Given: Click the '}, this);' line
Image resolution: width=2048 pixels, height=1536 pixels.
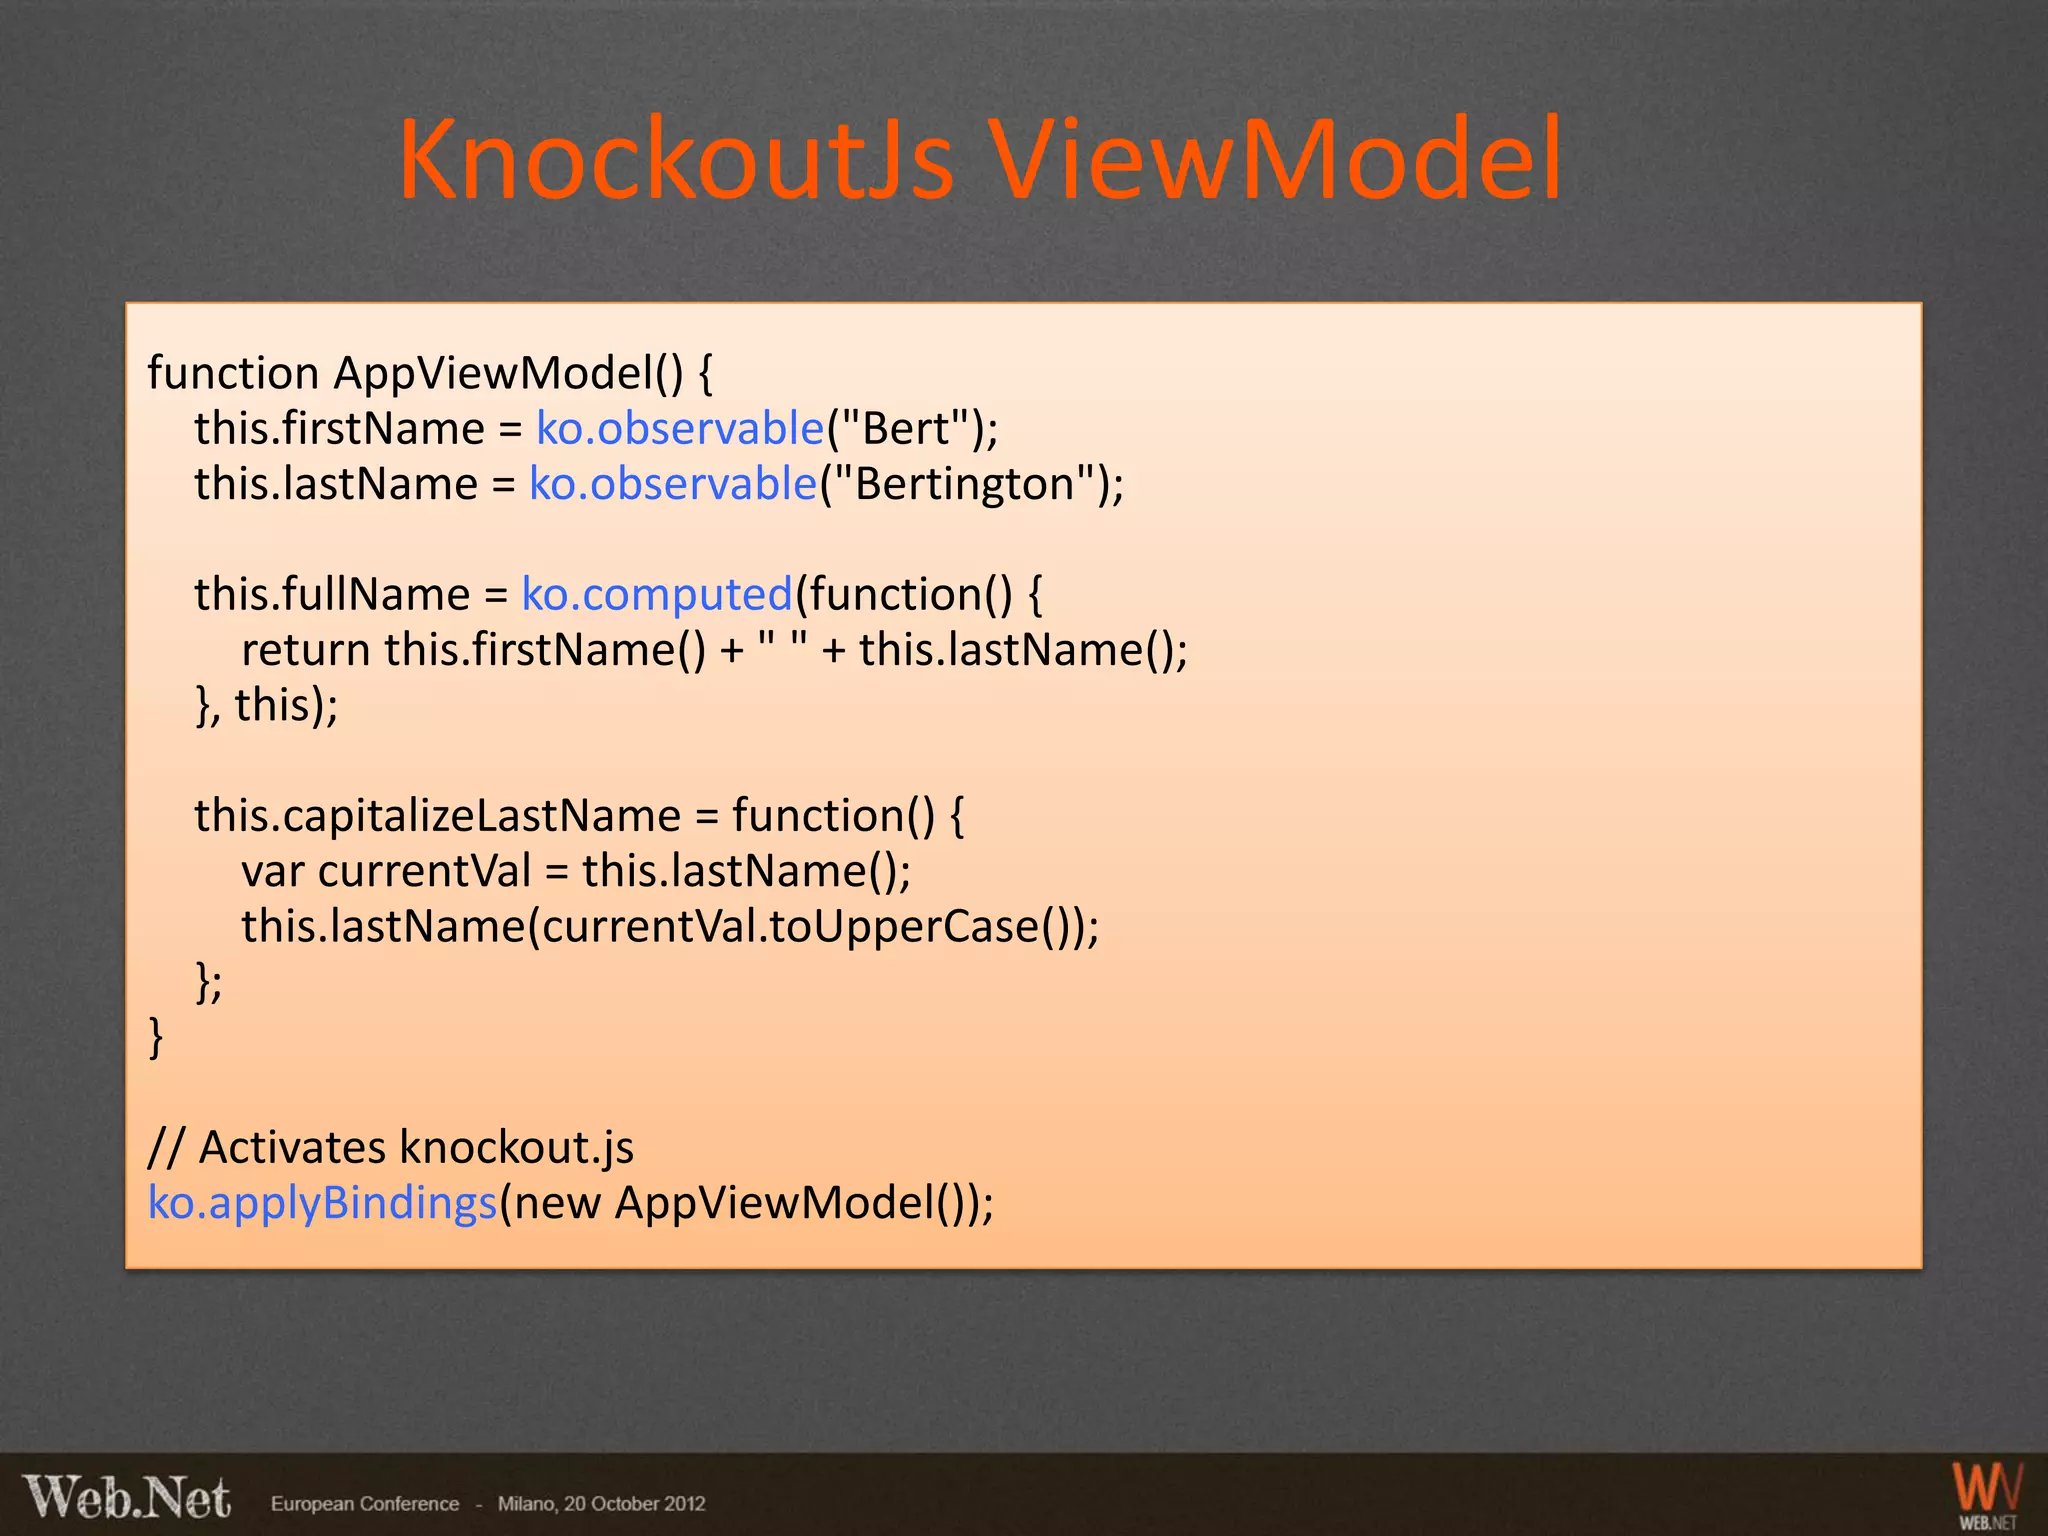Looking at the screenshot, I should click(x=266, y=705).
